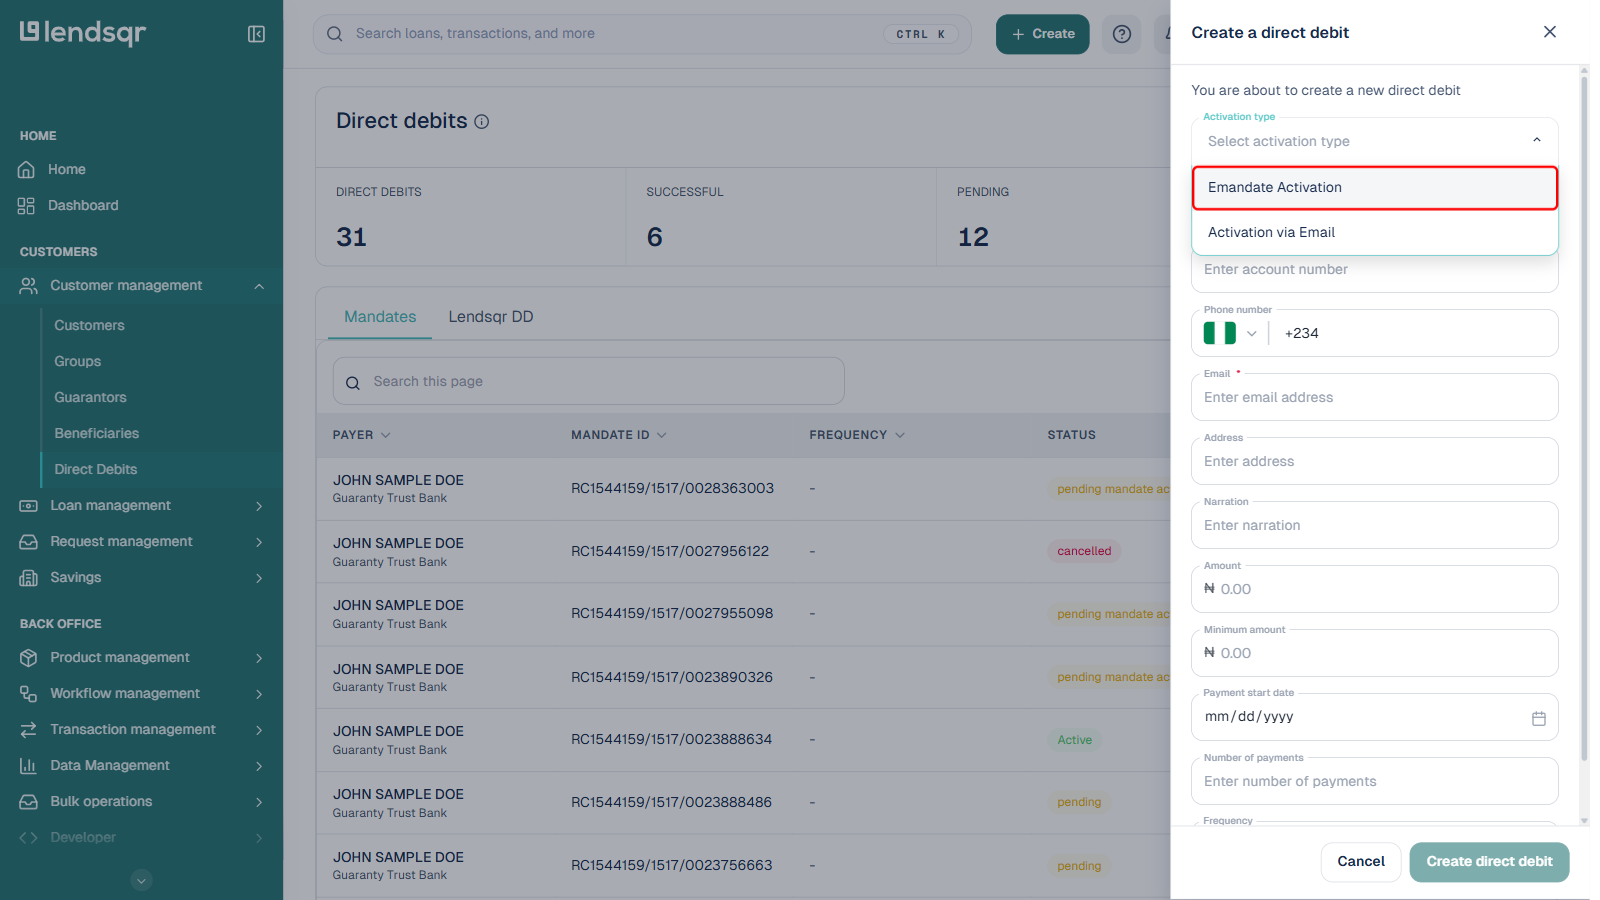Open the Select activation type dropdown
This screenshot has width=1600, height=900.
(x=1375, y=141)
